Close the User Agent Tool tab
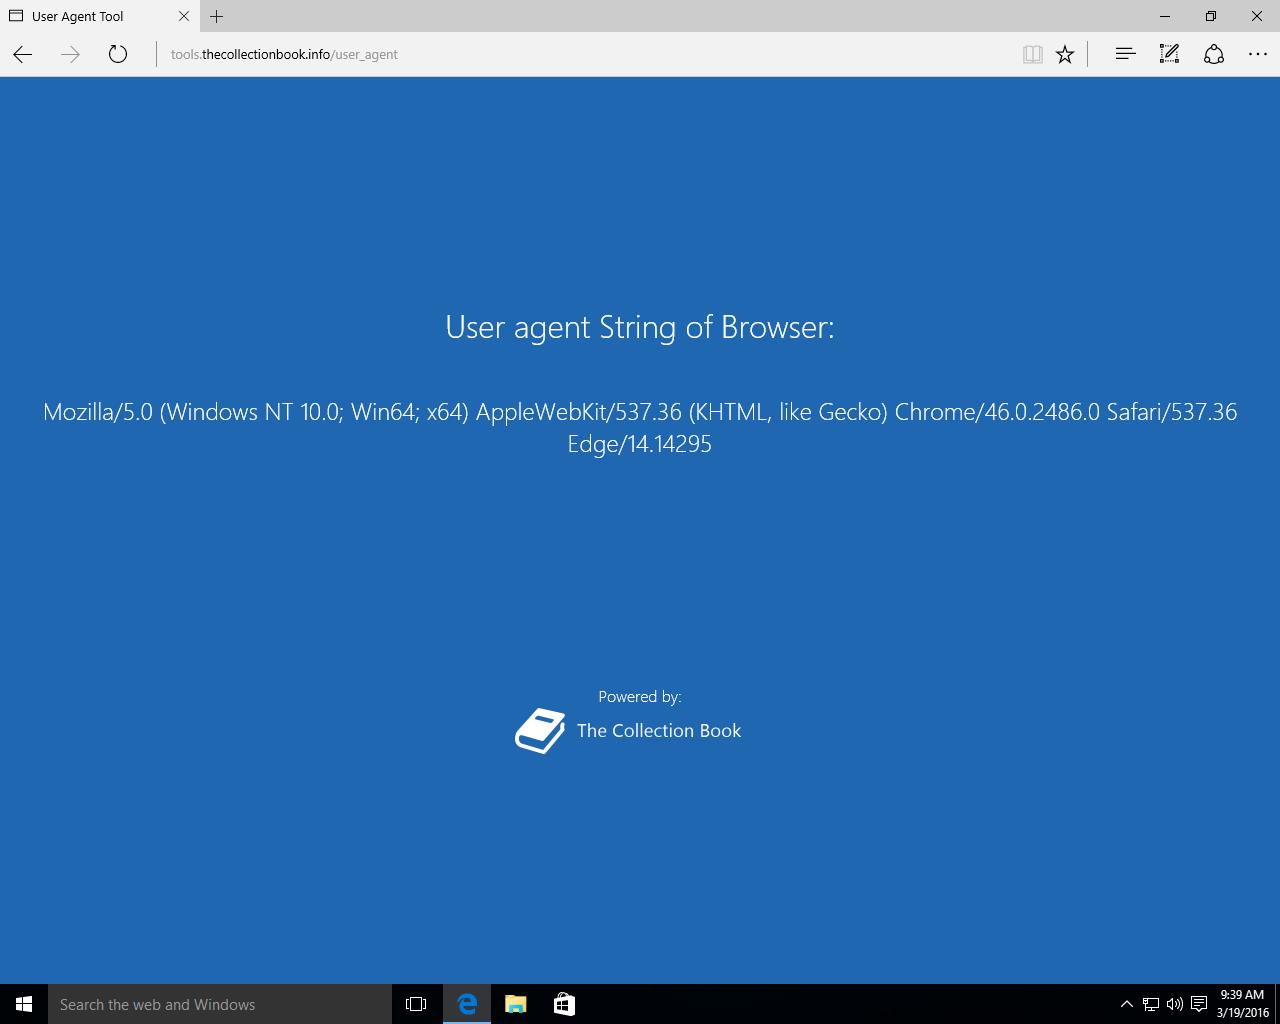This screenshot has height=1024, width=1280. tap(184, 16)
